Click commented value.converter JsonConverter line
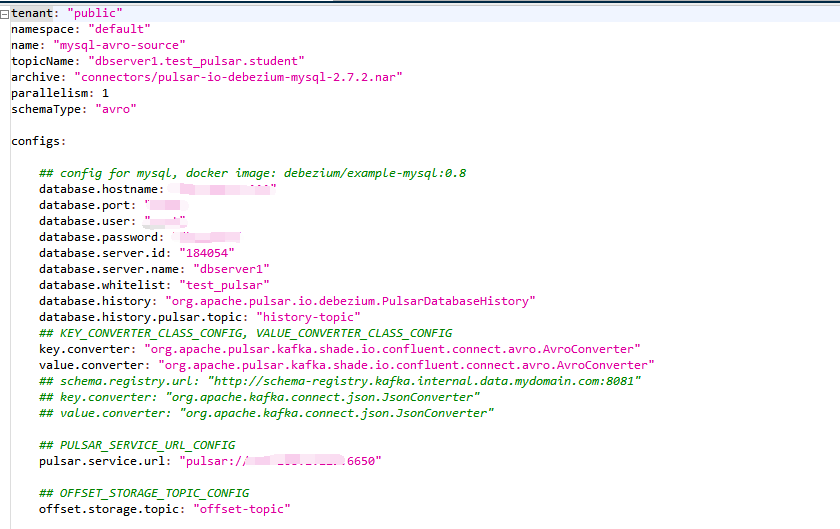840x529 pixels. (266, 413)
